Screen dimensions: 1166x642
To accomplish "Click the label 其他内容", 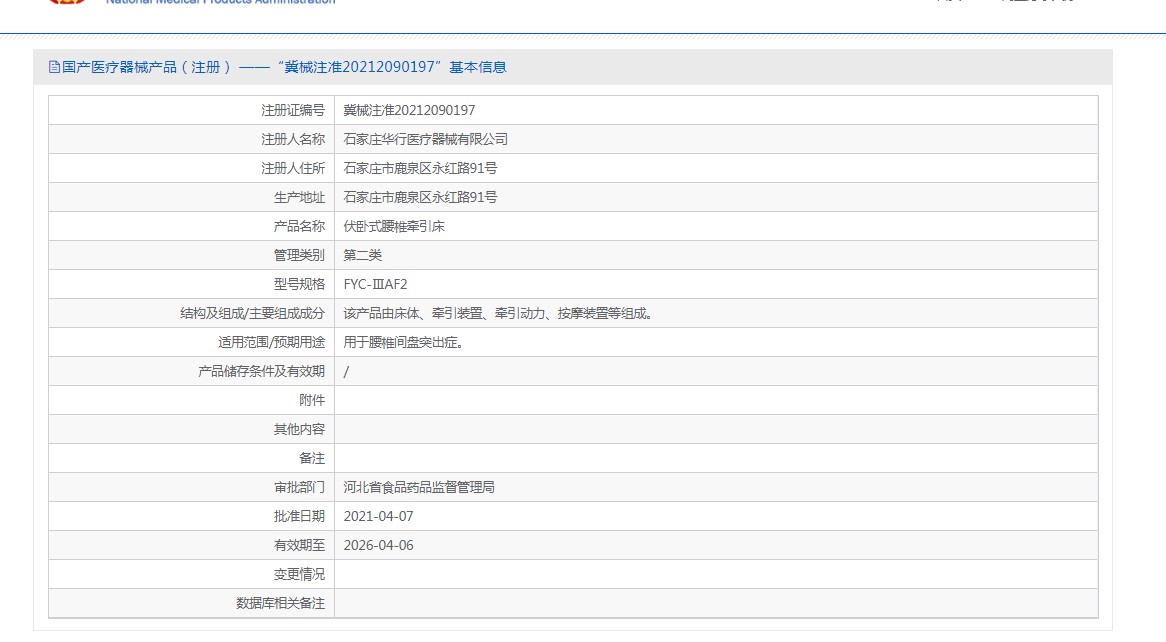I will (x=300, y=429).
